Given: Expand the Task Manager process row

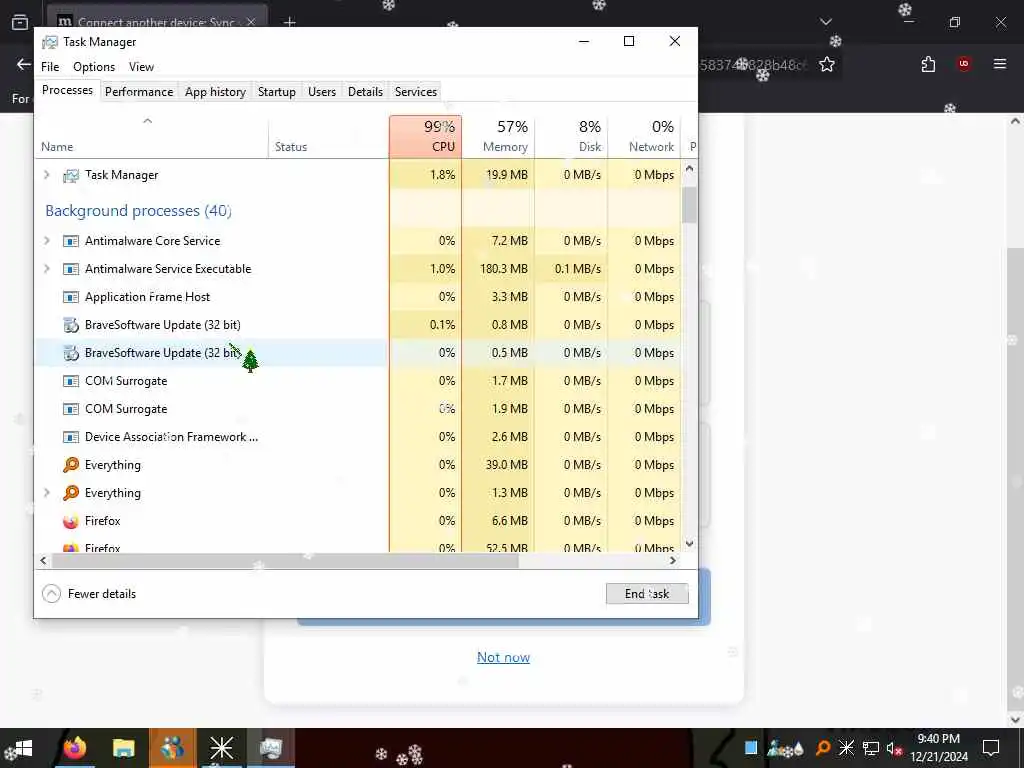Looking at the screenshot, I should tap(46, 174).
